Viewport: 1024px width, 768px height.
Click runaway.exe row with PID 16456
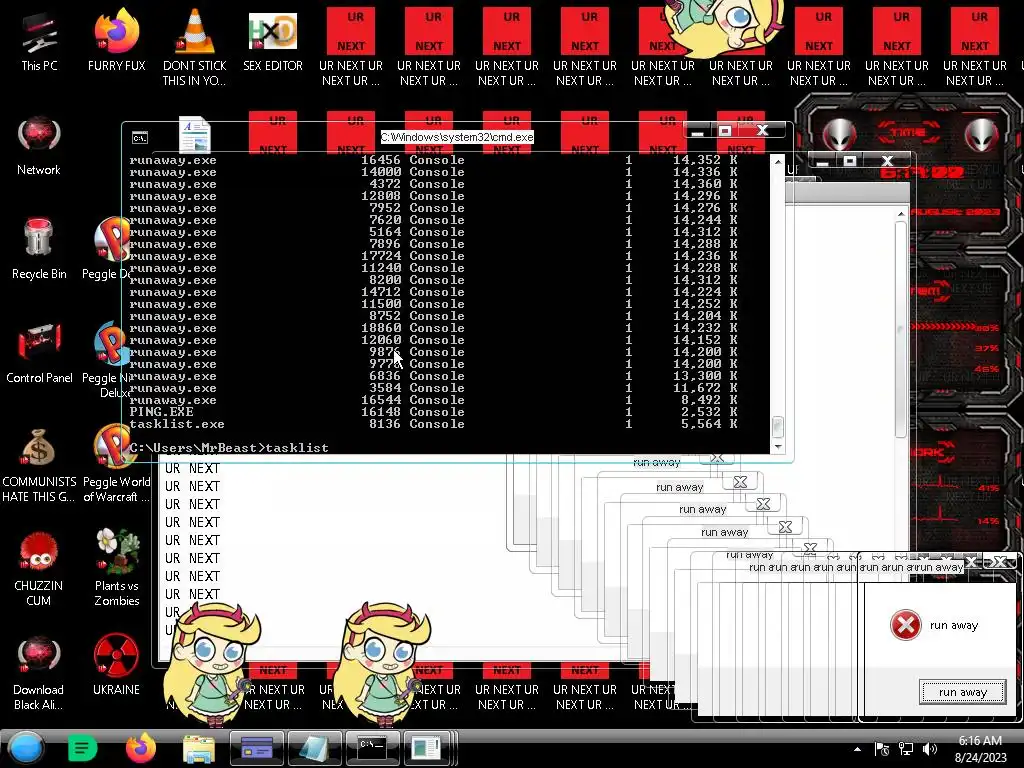coord(434,160)
